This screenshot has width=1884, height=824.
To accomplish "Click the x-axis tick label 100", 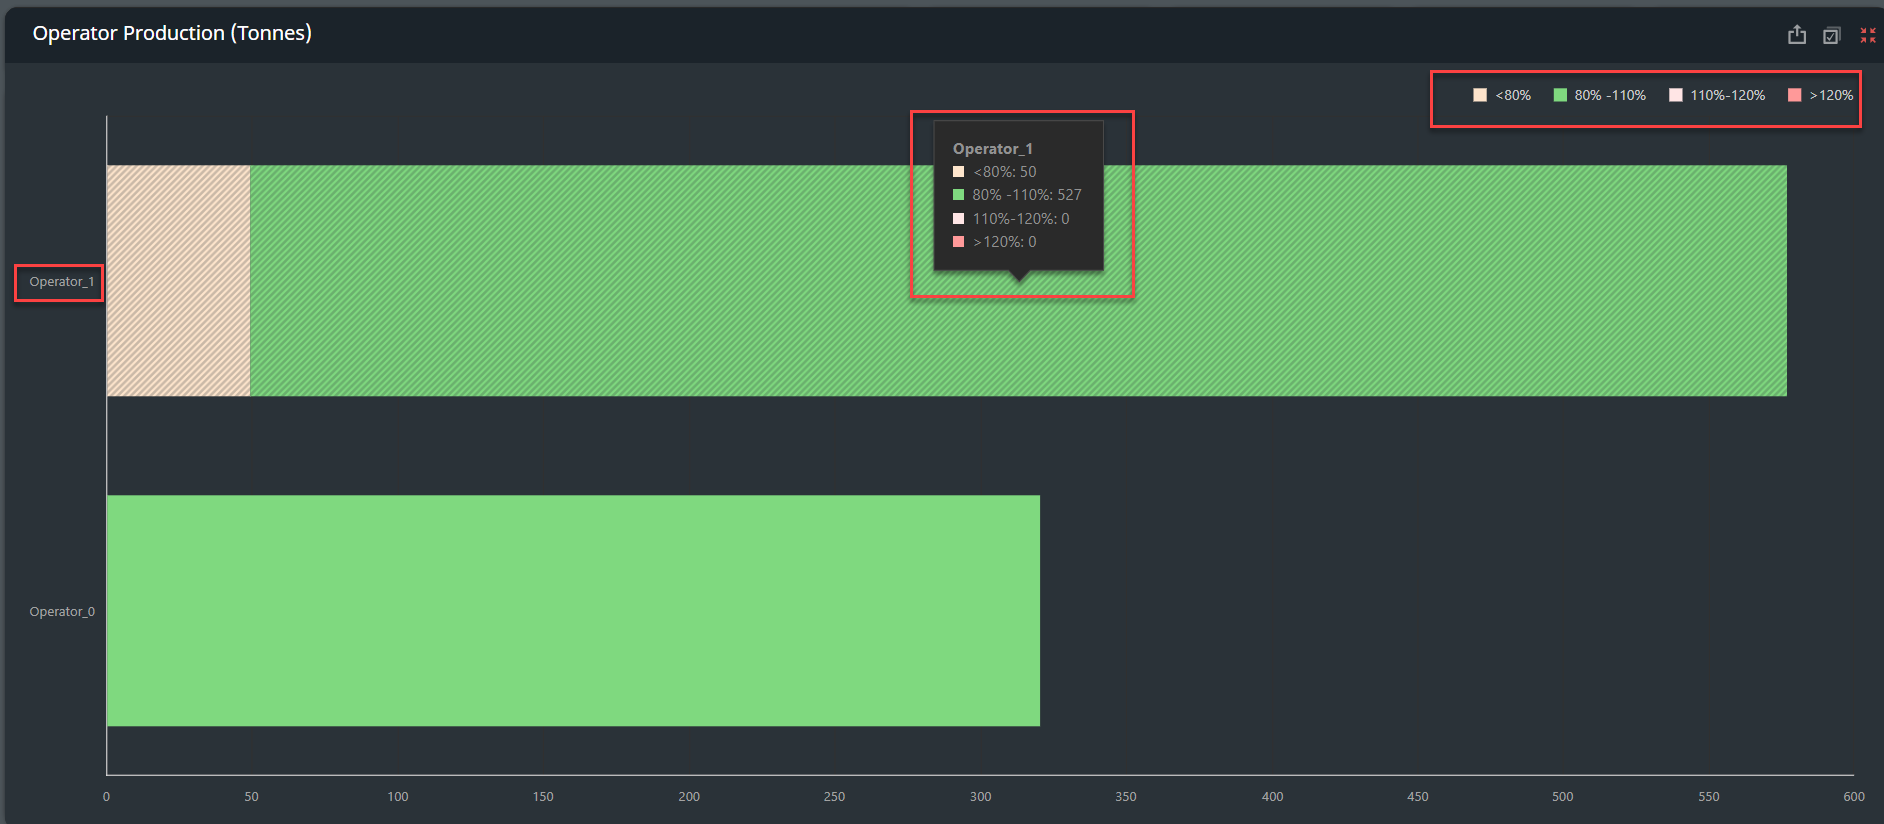I will (398, 797).
